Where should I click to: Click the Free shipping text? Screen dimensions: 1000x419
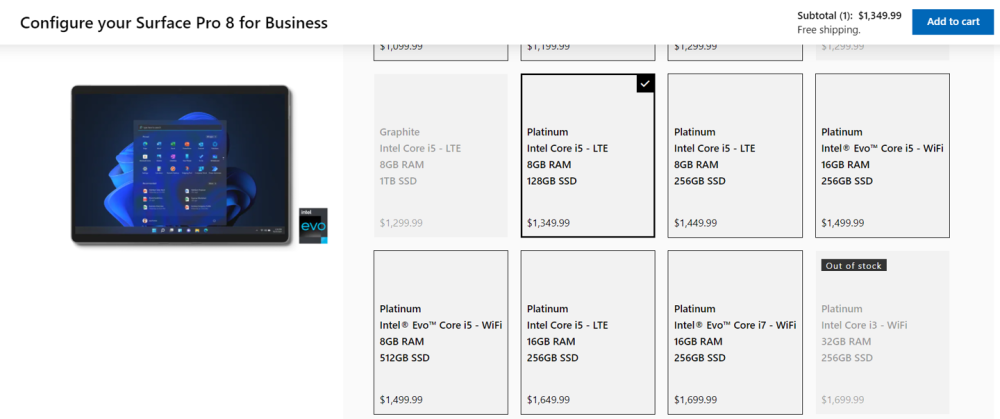pyautogui.click(x=829, y=30)
